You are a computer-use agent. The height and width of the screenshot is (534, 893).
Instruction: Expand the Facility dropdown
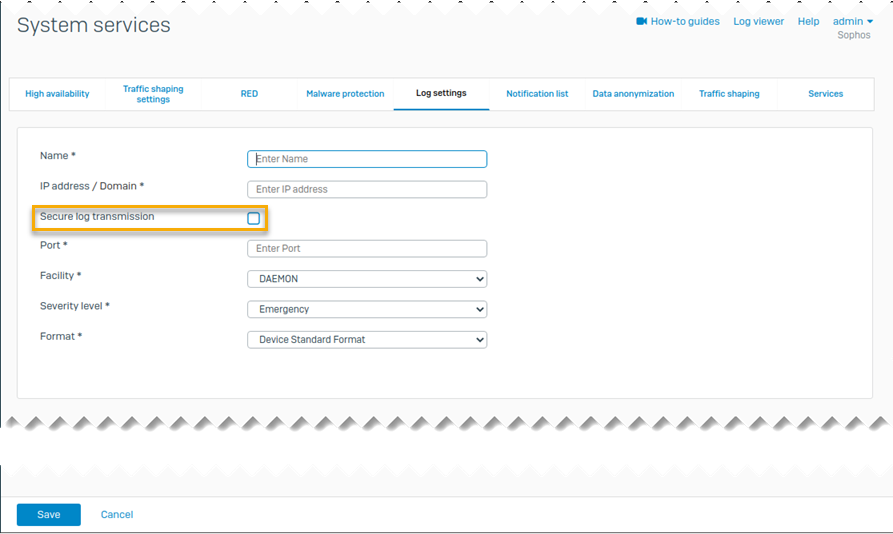366,279
